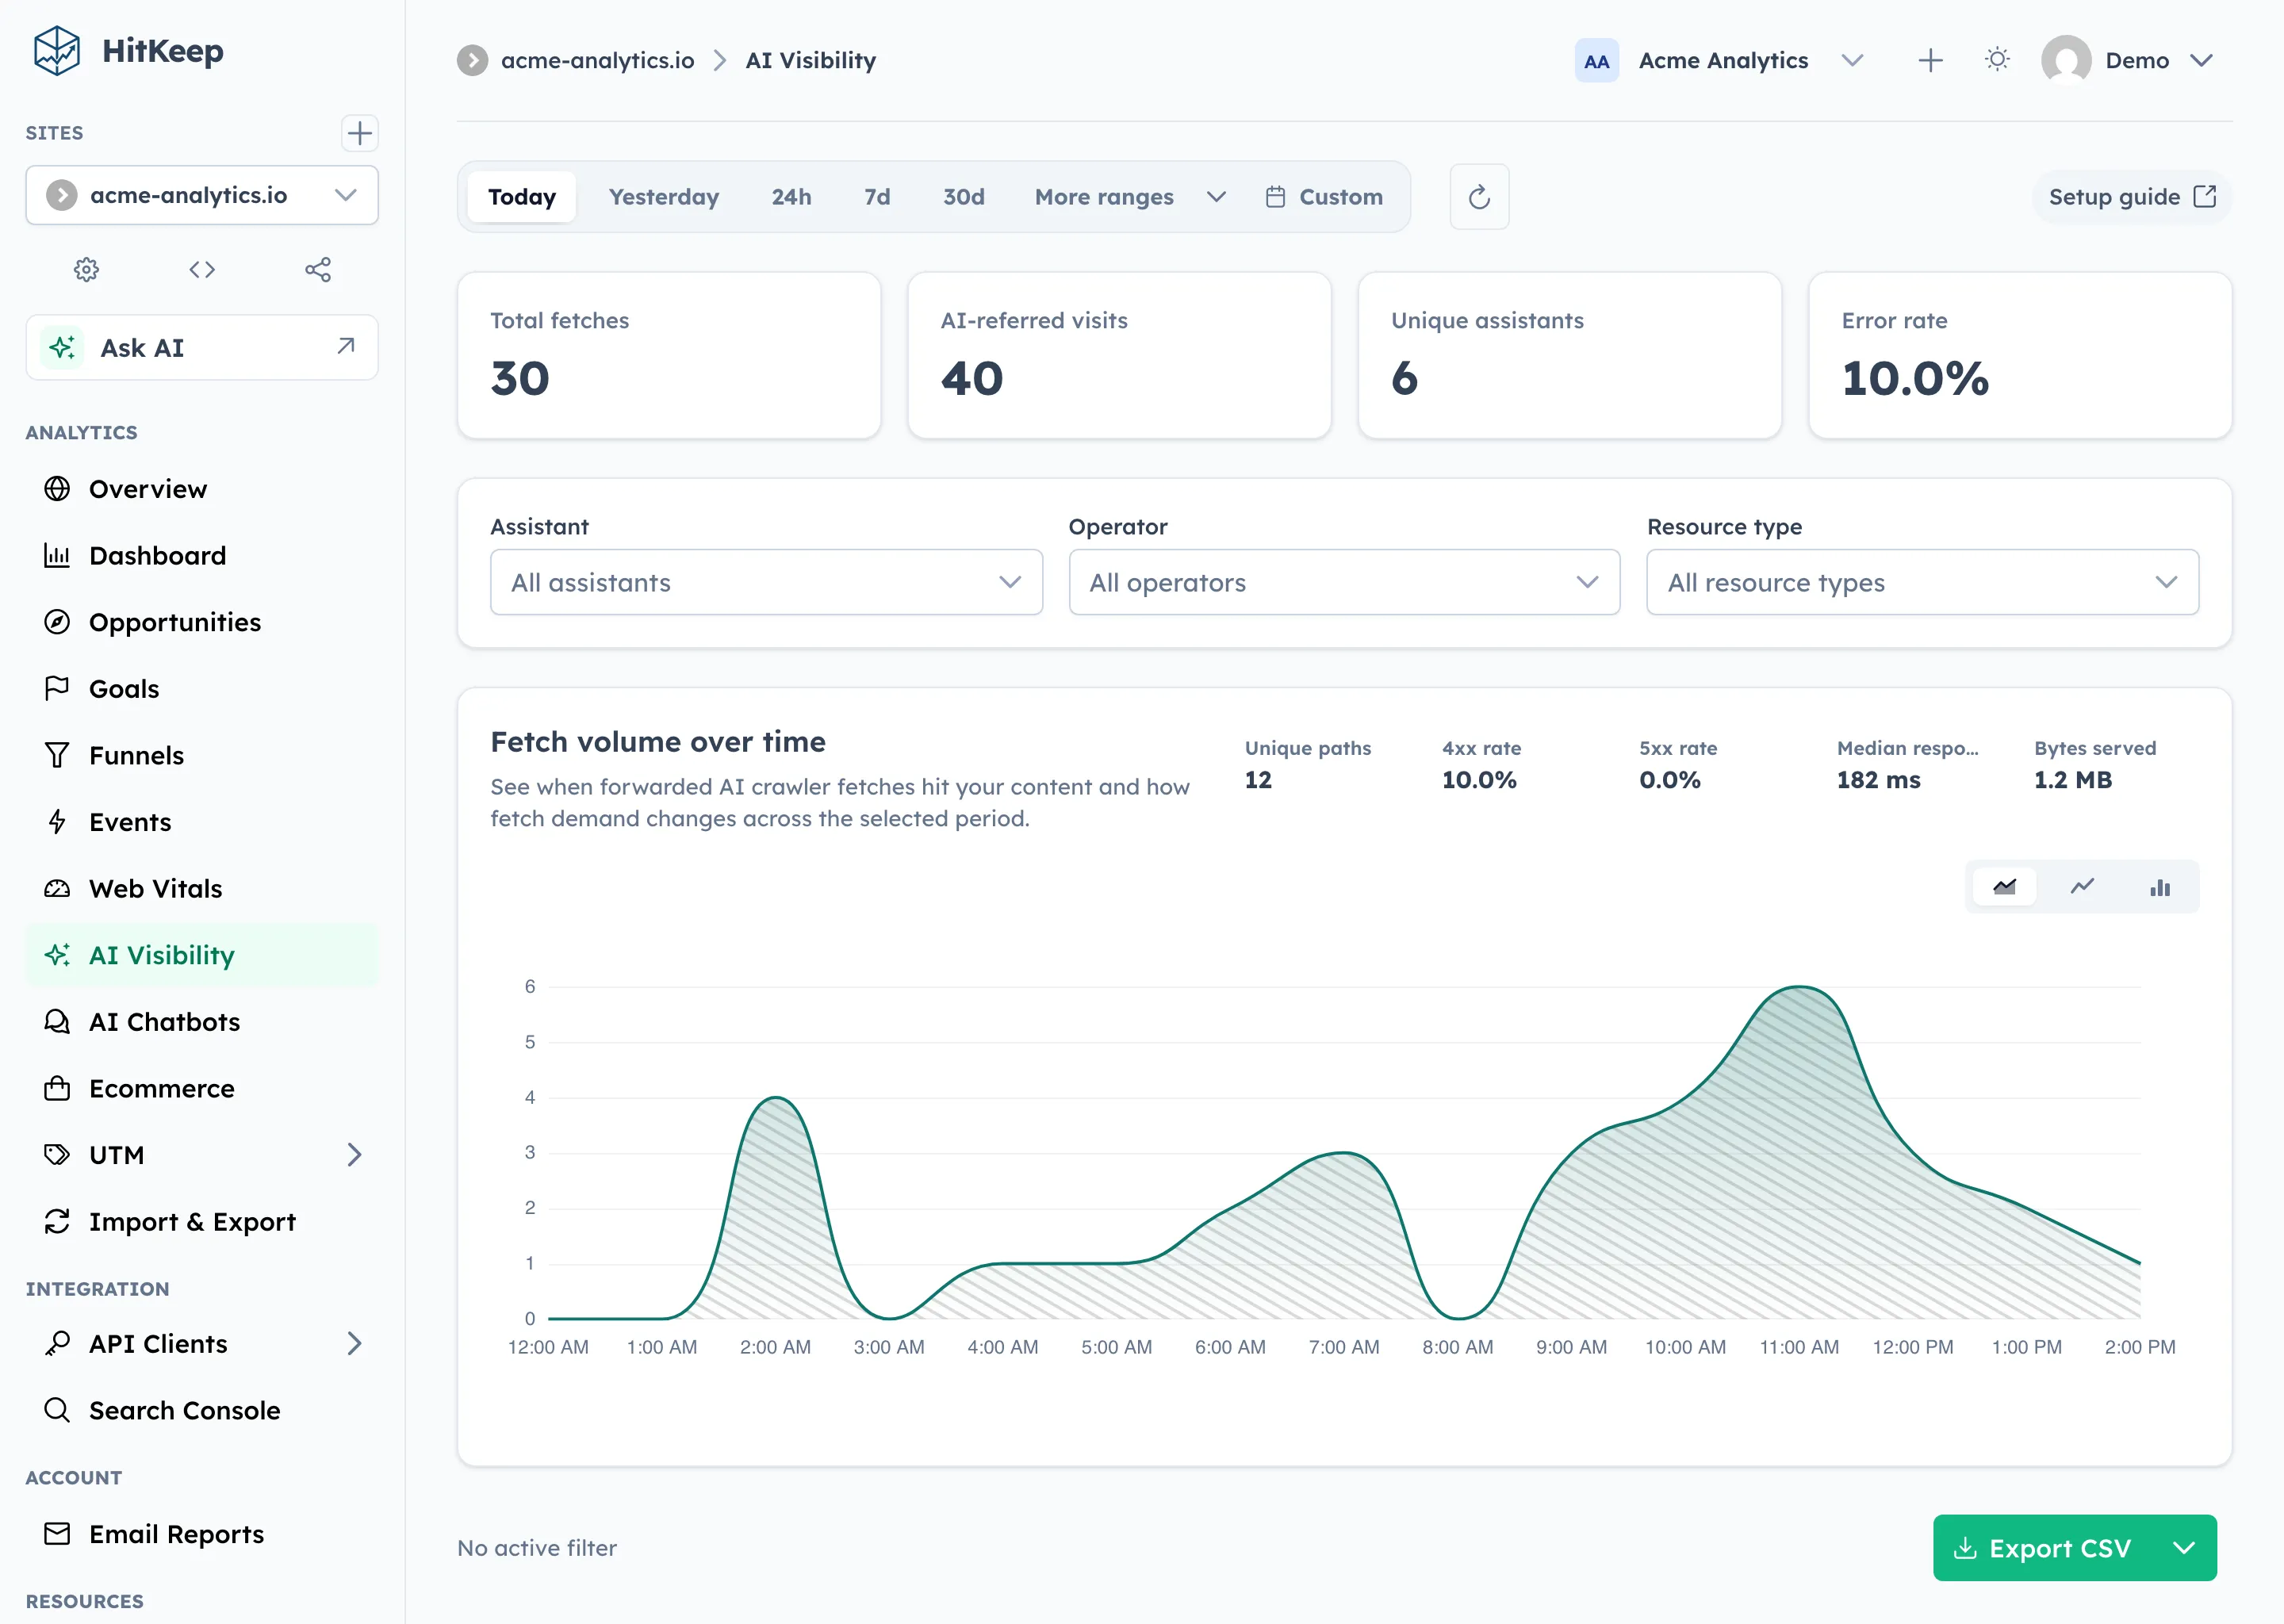Open the Goals section

[x=202, y=689]
